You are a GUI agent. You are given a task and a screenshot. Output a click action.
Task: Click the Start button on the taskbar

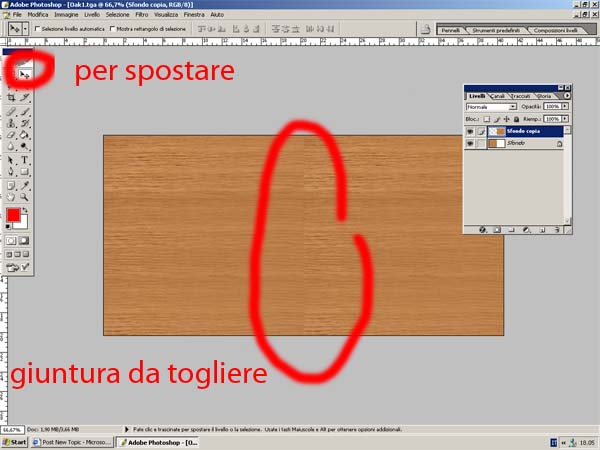pyautogui.click(x=15, y=441)
